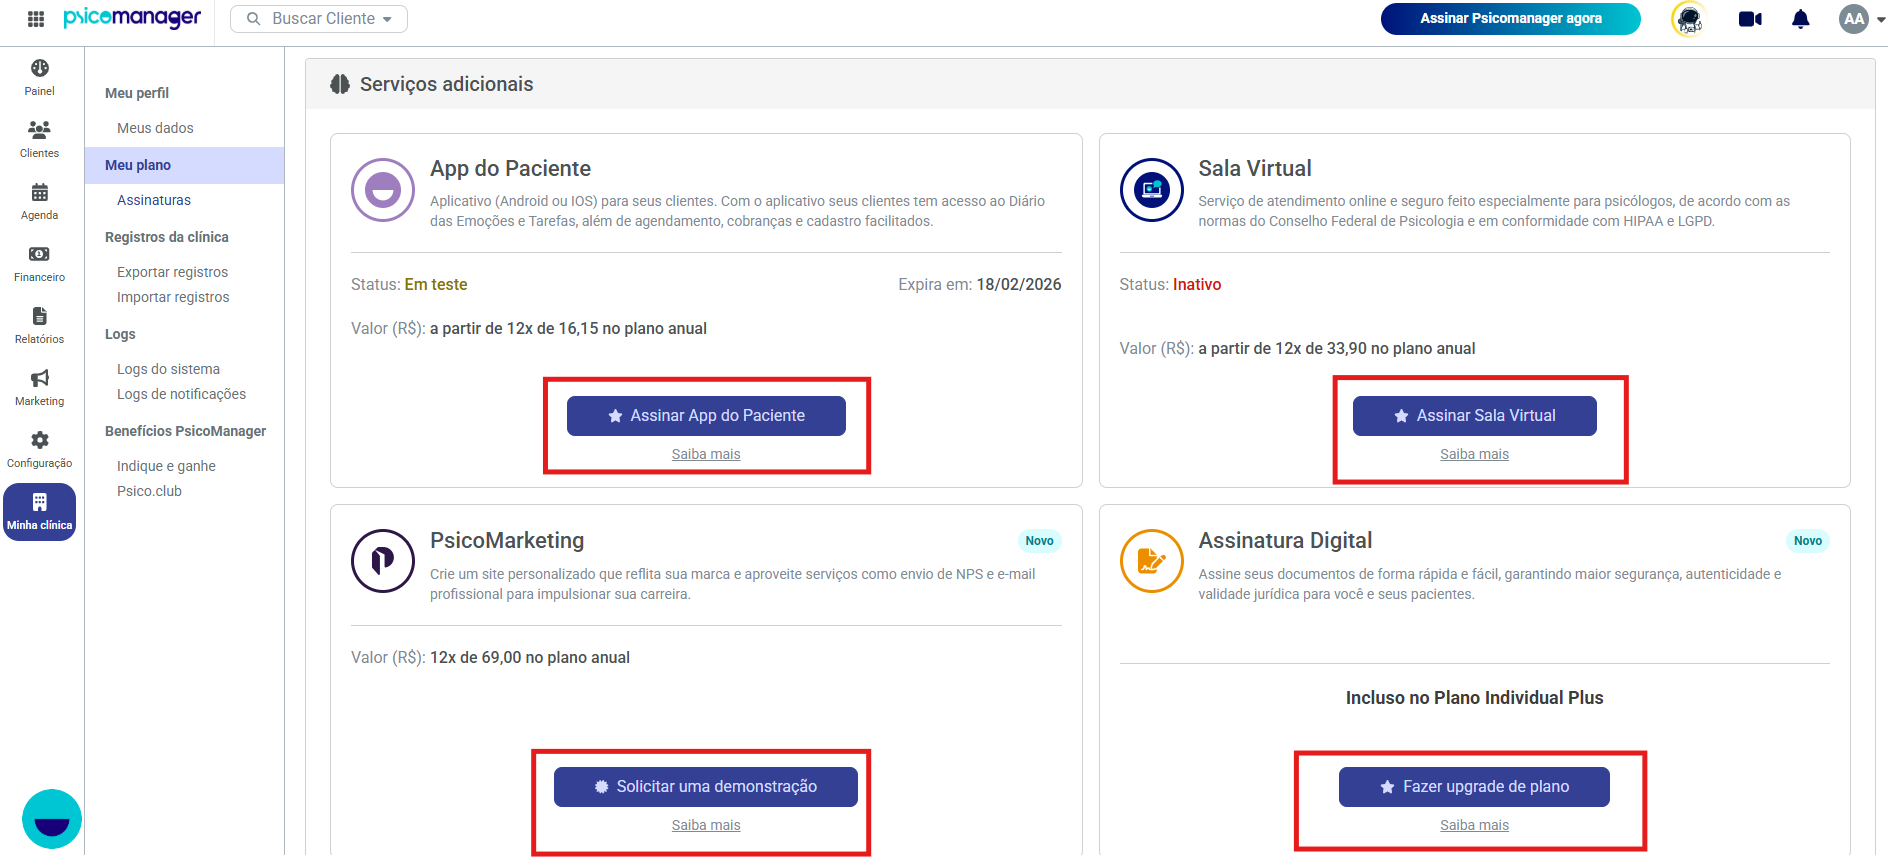Open Configuração in the sidebar
This screenshot has height=857, width=1888.
[40, 449]
